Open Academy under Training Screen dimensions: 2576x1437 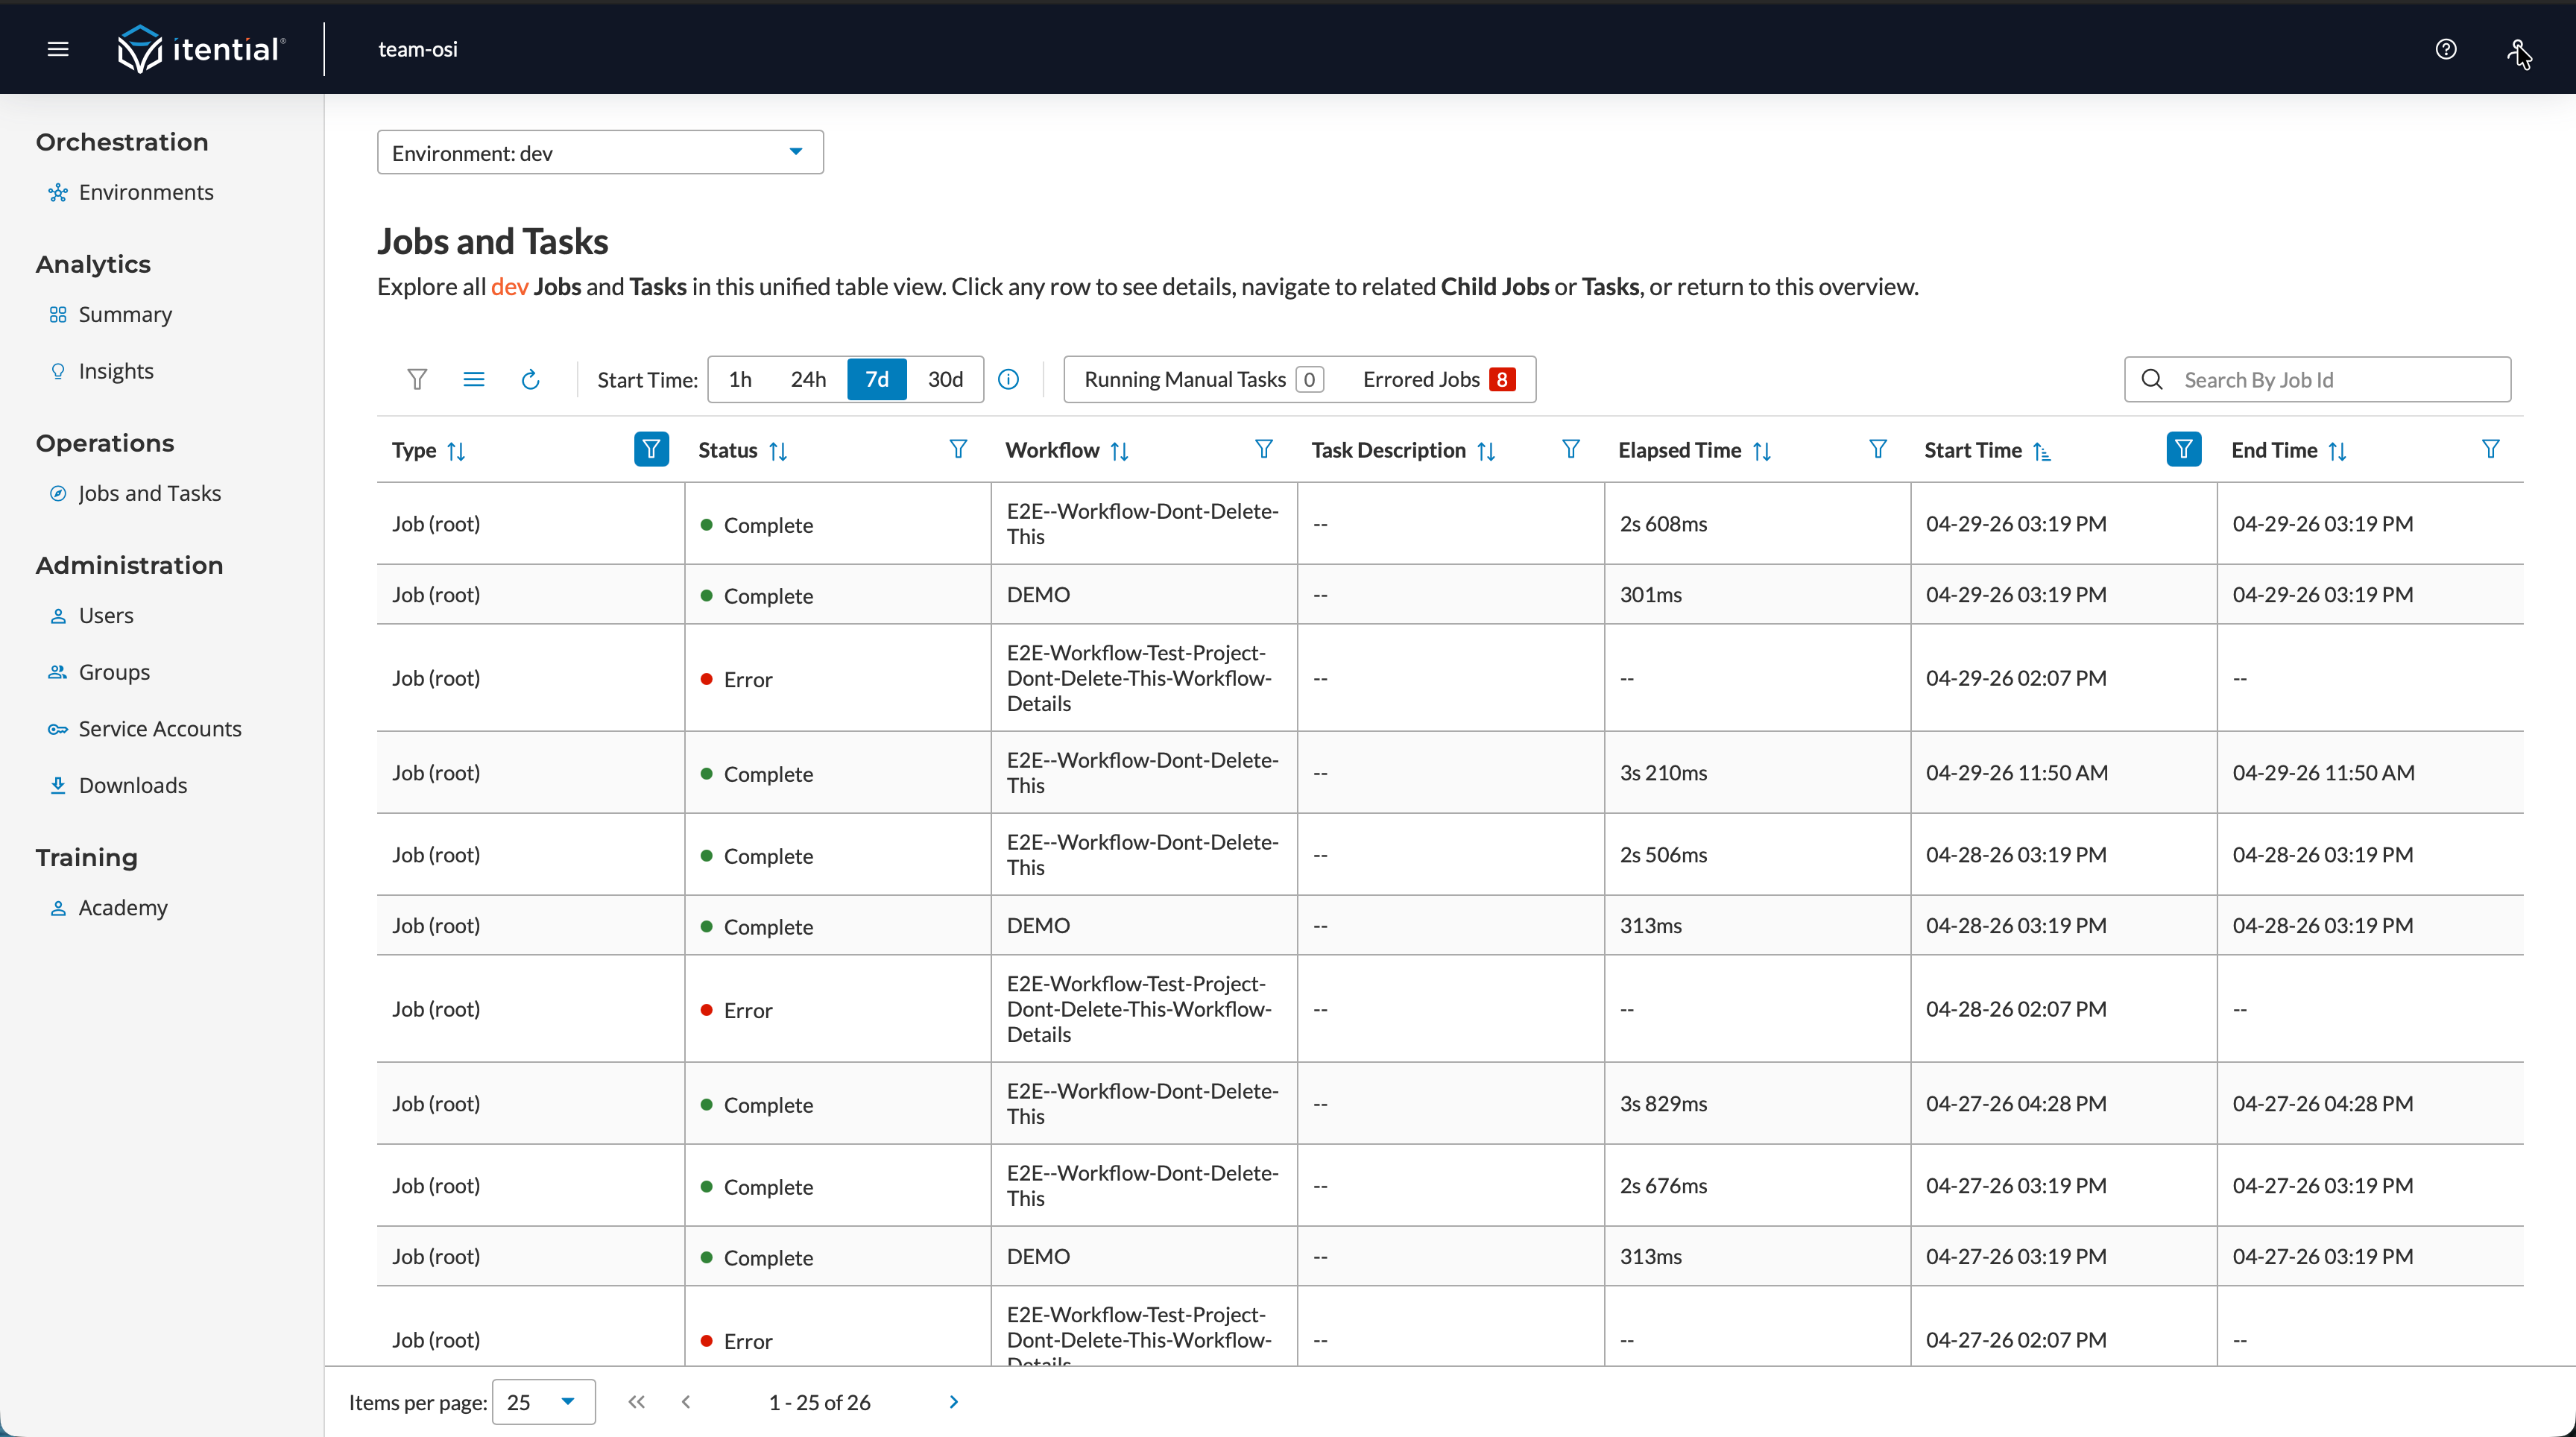(123, 907)
